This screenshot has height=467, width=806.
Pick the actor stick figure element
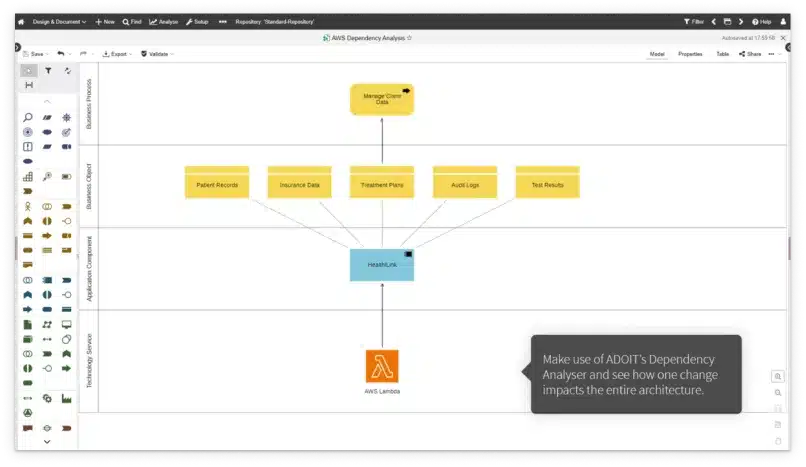tap(28, 207)
